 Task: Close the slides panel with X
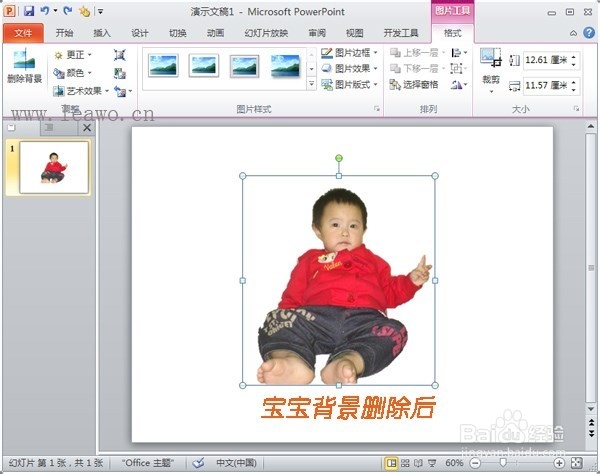[87, 127]
